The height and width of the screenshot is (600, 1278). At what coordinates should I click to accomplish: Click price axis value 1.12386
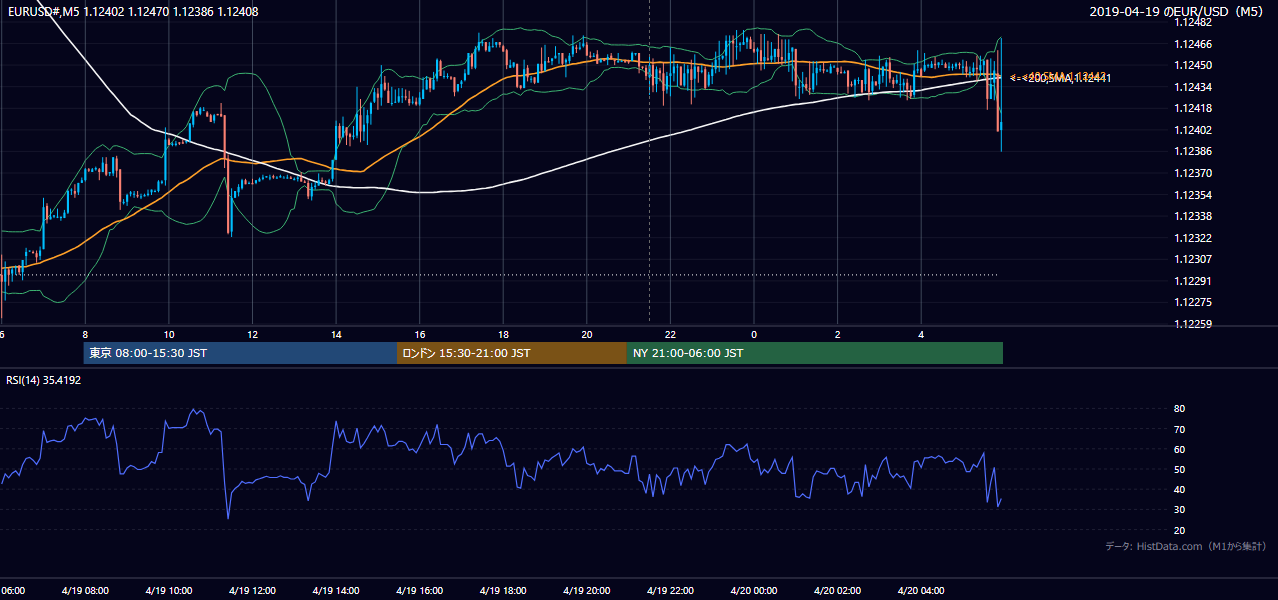[x=1194, y=151]
